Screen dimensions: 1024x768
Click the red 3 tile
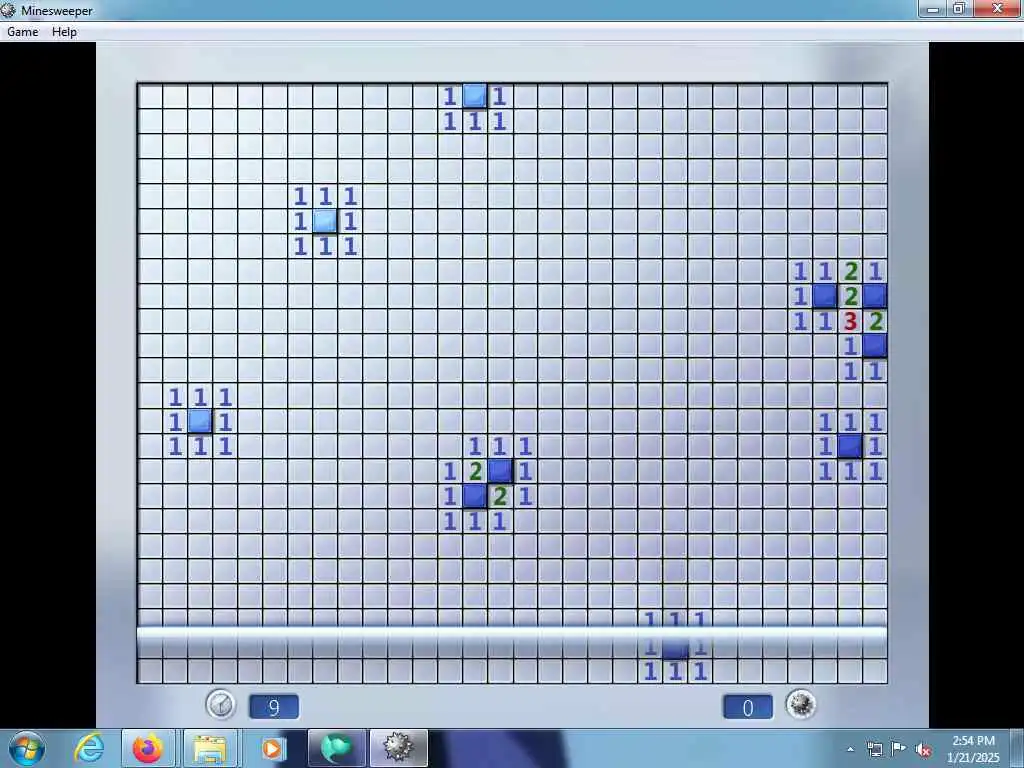pos(850,321)
